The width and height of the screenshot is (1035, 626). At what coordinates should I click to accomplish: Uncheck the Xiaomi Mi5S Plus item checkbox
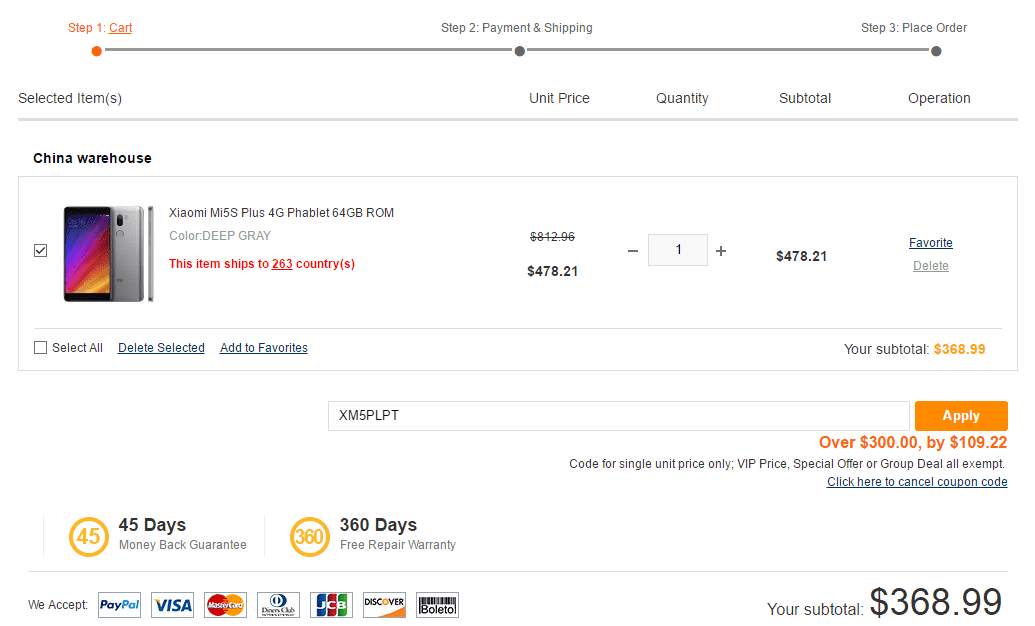[41, 251]
